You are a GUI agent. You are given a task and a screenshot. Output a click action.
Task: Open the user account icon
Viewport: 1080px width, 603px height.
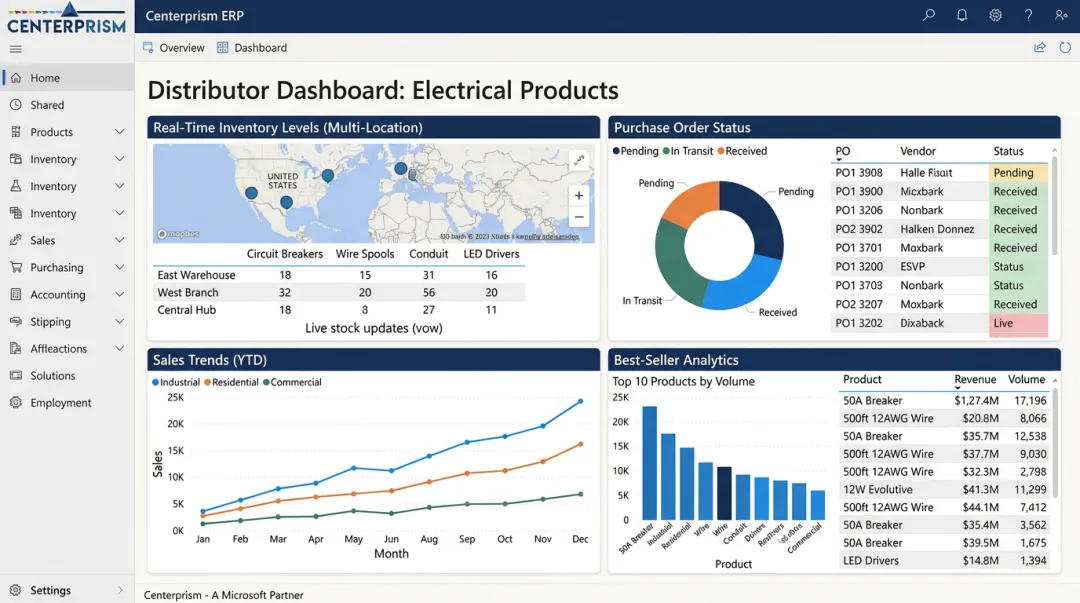(x=1061, y=14)
